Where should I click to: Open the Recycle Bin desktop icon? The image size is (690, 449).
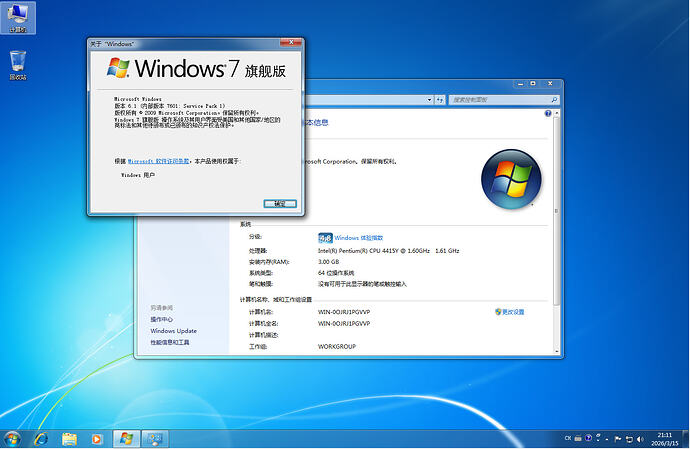[x=18, y=65]
